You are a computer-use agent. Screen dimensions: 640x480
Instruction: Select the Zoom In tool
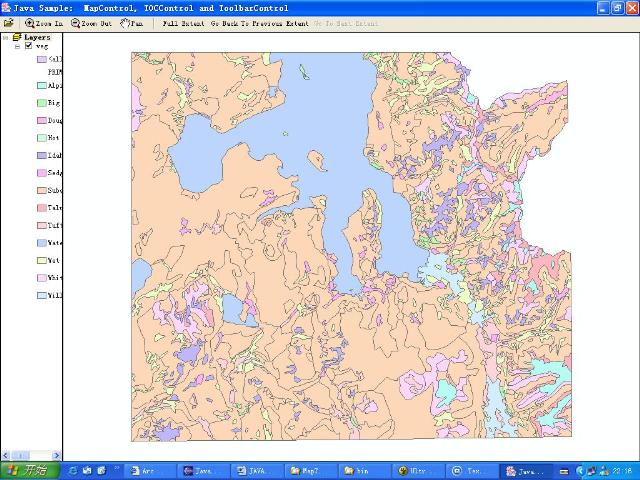pos(44,23)
